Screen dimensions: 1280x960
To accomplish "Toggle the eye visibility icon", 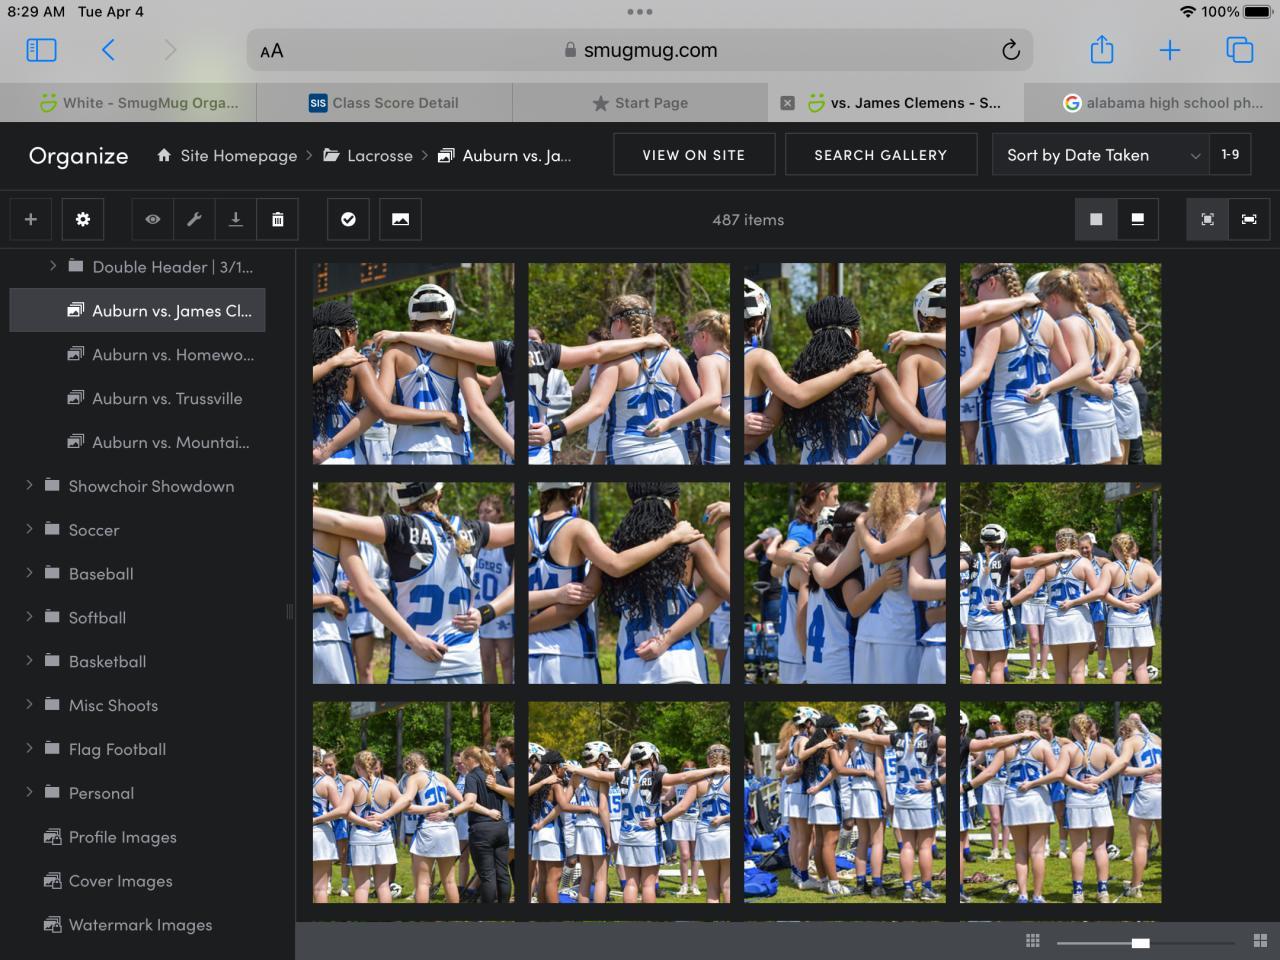I will pos(152,220).
